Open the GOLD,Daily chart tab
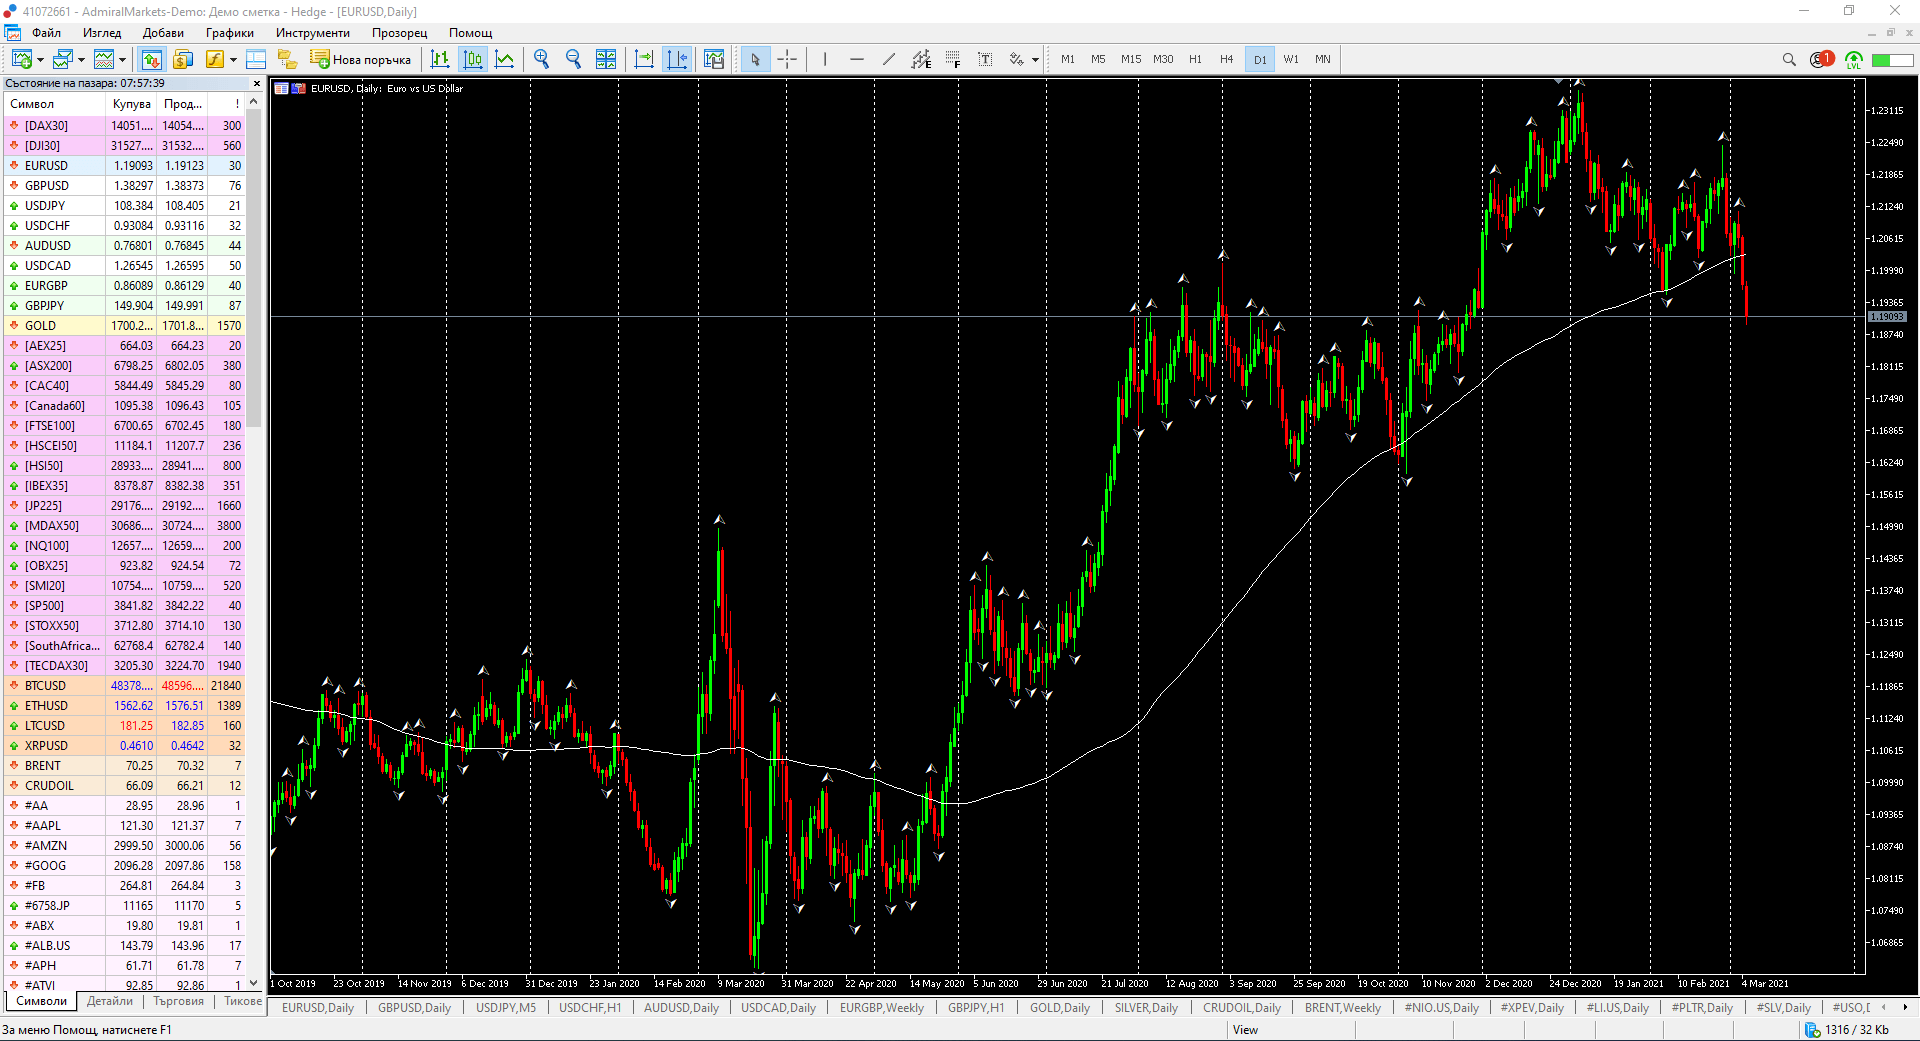 (1060, 1007)
